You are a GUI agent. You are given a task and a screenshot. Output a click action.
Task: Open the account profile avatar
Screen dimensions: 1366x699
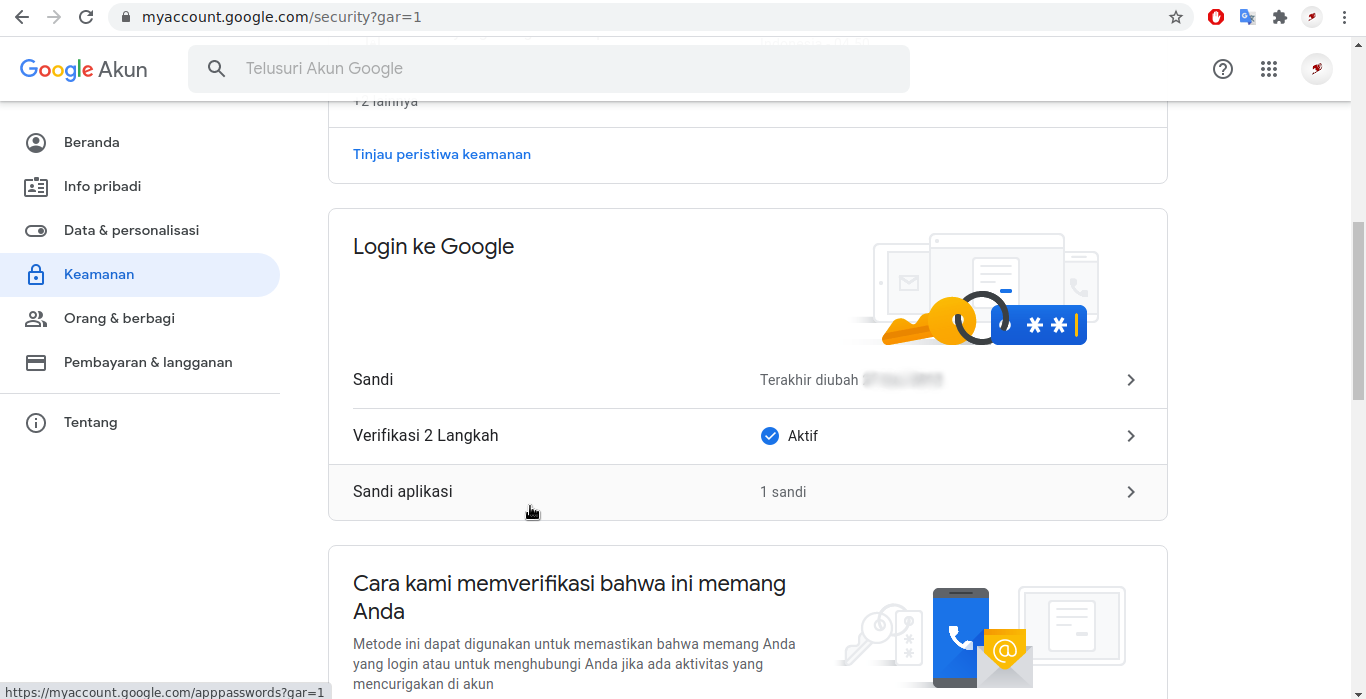(x=1316, y=69)
